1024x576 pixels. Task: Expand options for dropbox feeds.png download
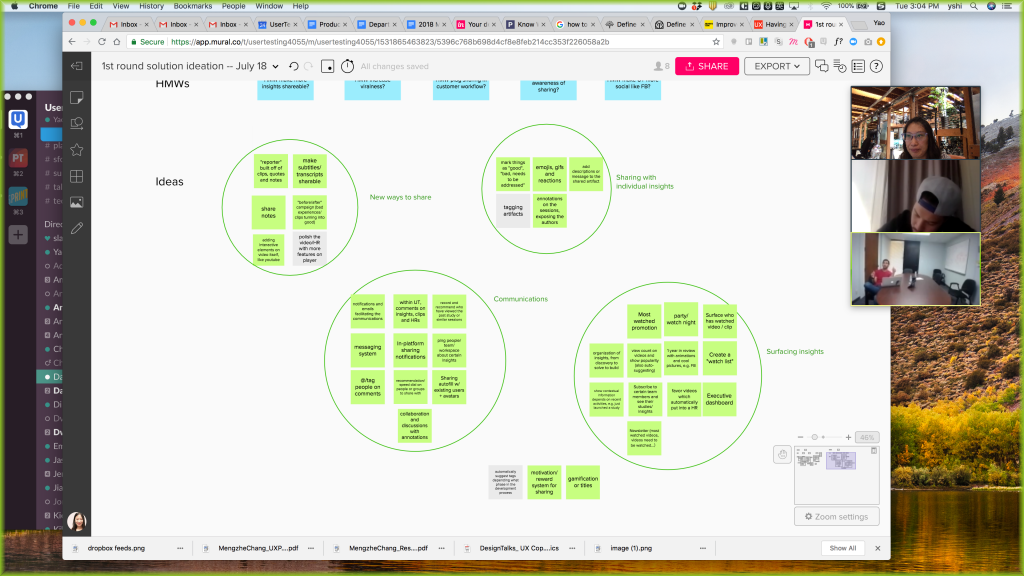click(180, 549)
